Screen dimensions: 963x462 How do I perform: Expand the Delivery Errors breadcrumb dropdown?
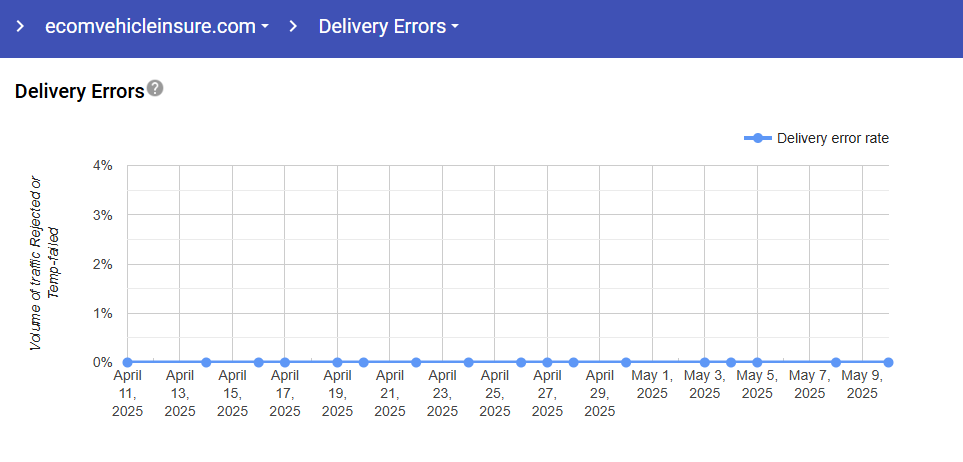click(x=388, y=27)
